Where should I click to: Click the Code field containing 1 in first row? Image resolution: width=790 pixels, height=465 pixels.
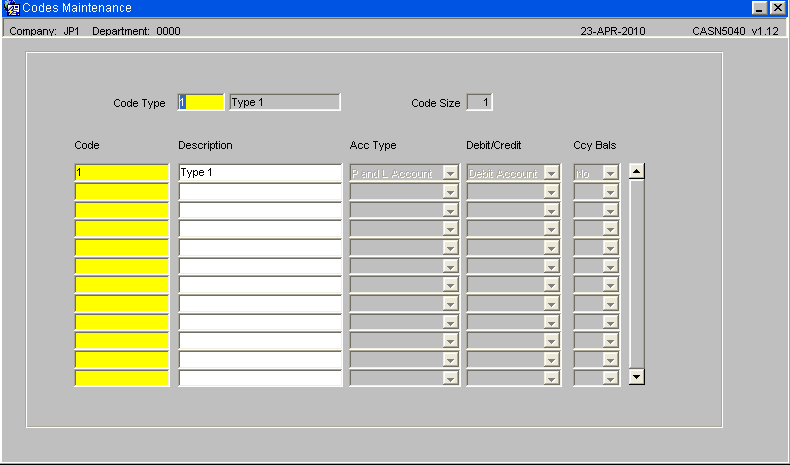coord(122,173)
